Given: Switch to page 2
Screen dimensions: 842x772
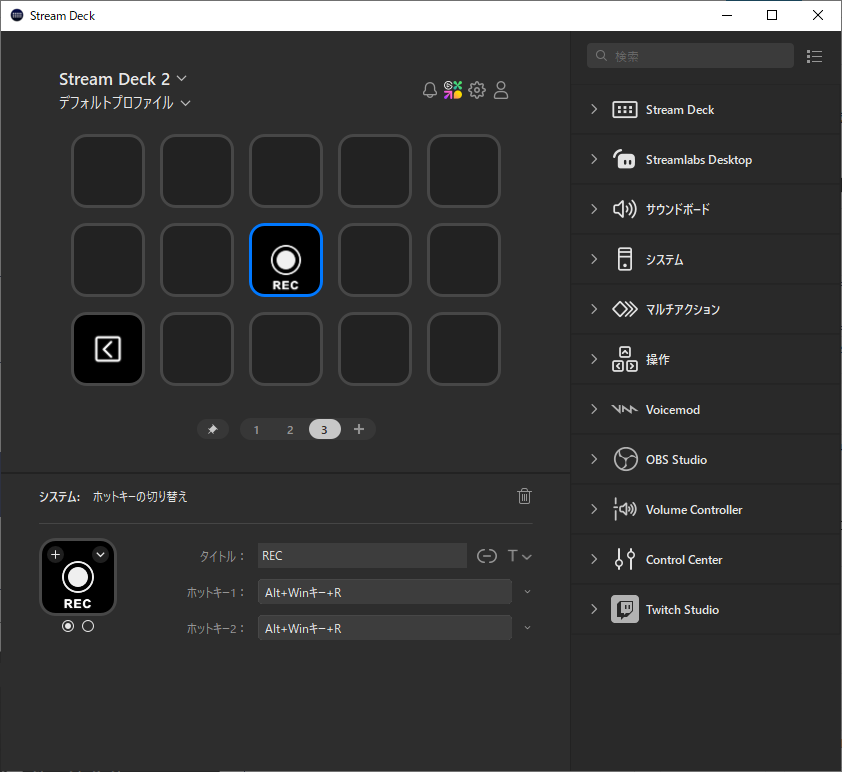Looking at the screenshot, I should 290,429.
